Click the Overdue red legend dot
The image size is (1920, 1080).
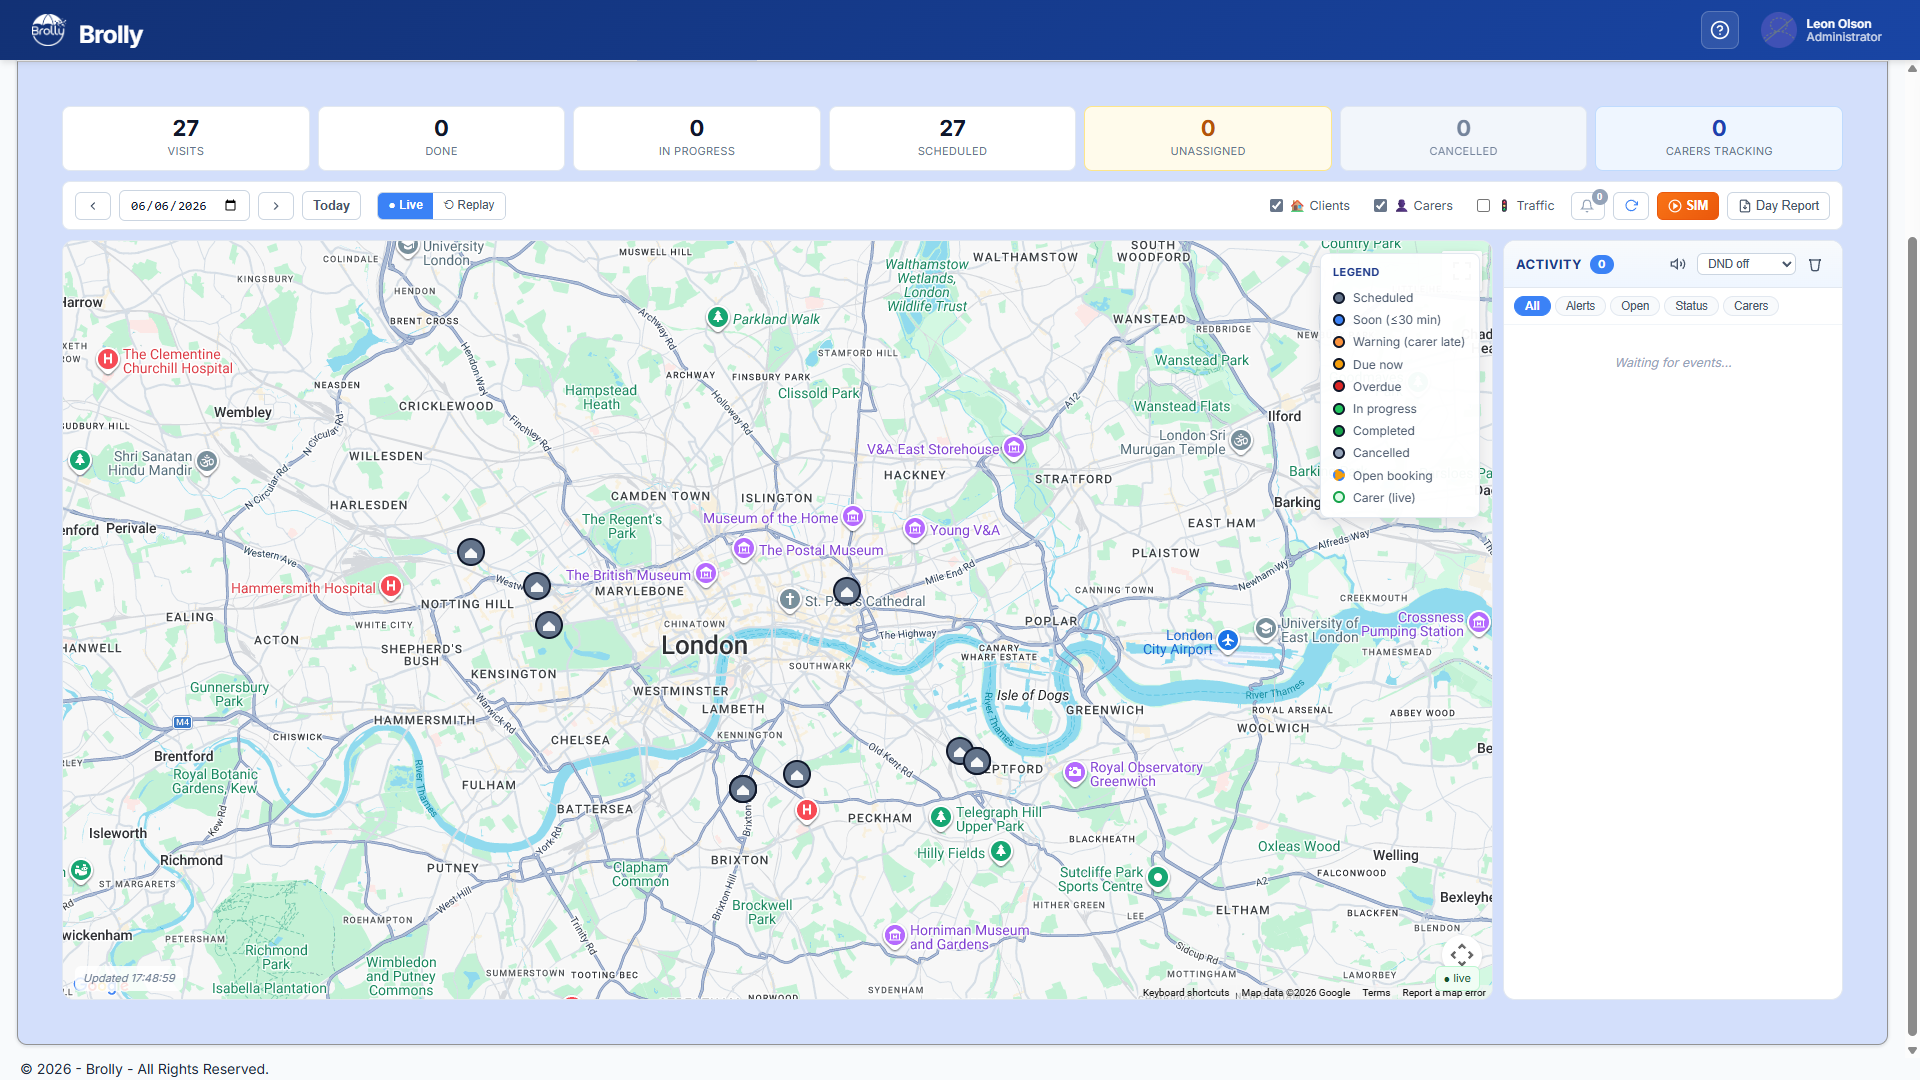(1339, 387)
